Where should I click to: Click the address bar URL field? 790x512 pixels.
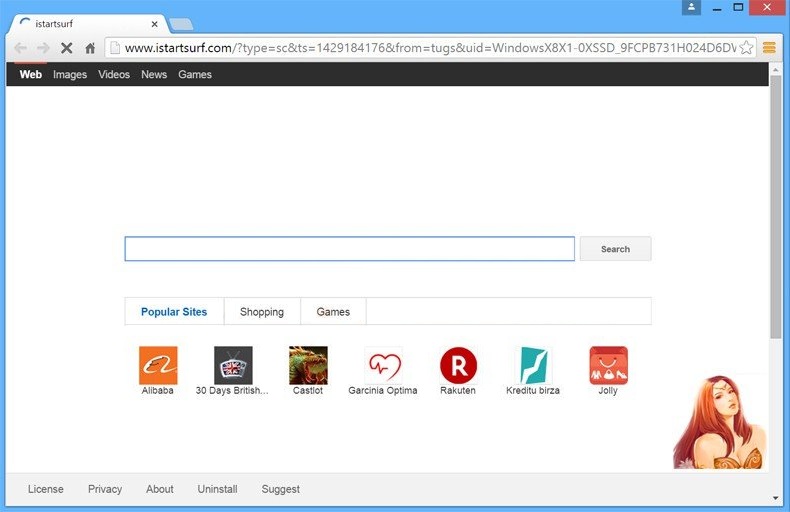click(430, 48)
